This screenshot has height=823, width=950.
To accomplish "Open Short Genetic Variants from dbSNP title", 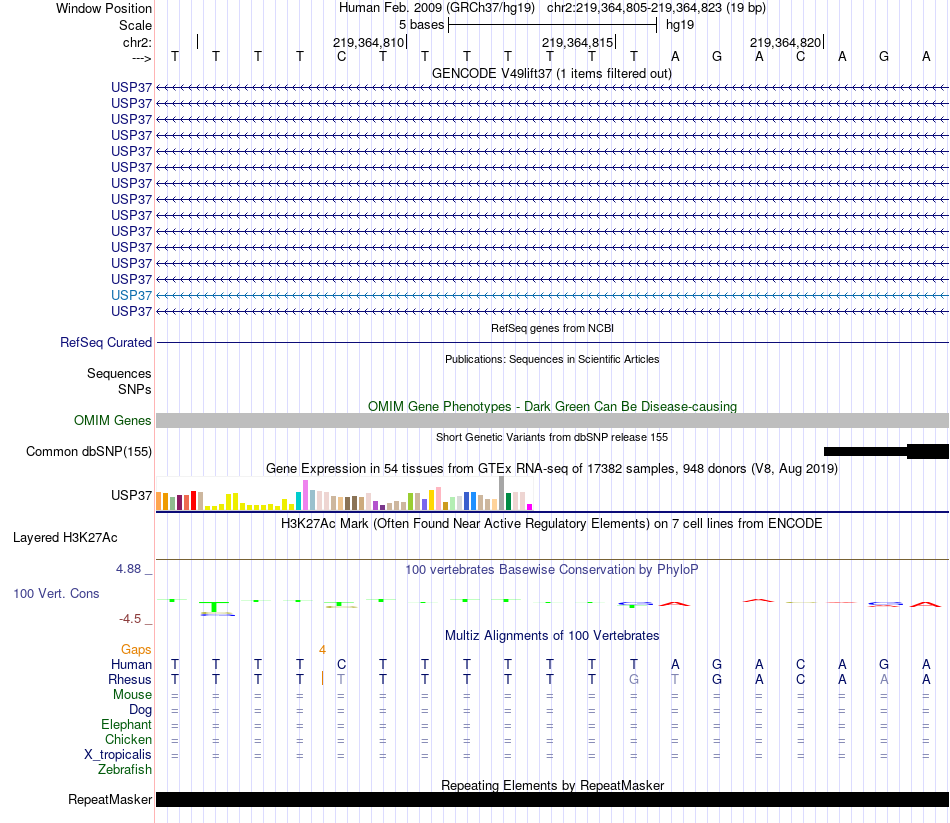I will (551, 437).
